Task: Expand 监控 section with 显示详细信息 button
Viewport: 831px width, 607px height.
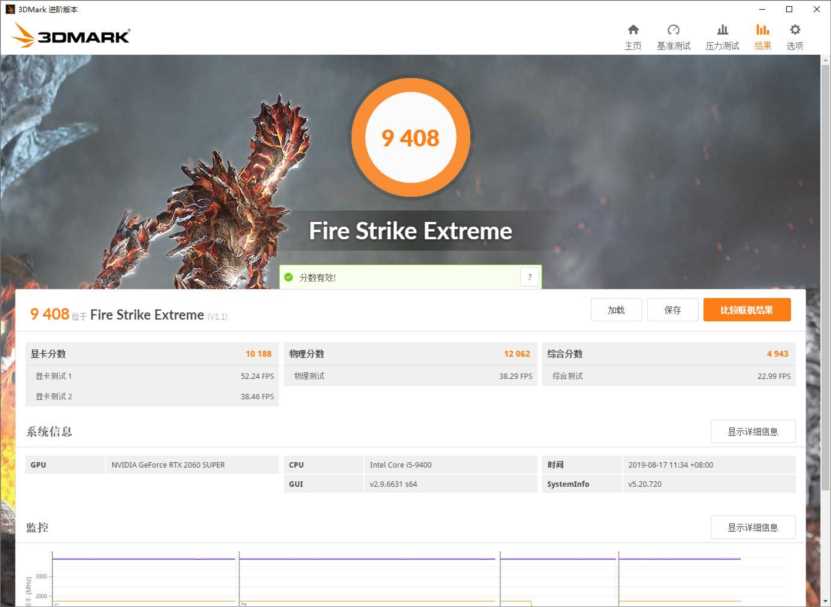Action: (752, 527)
